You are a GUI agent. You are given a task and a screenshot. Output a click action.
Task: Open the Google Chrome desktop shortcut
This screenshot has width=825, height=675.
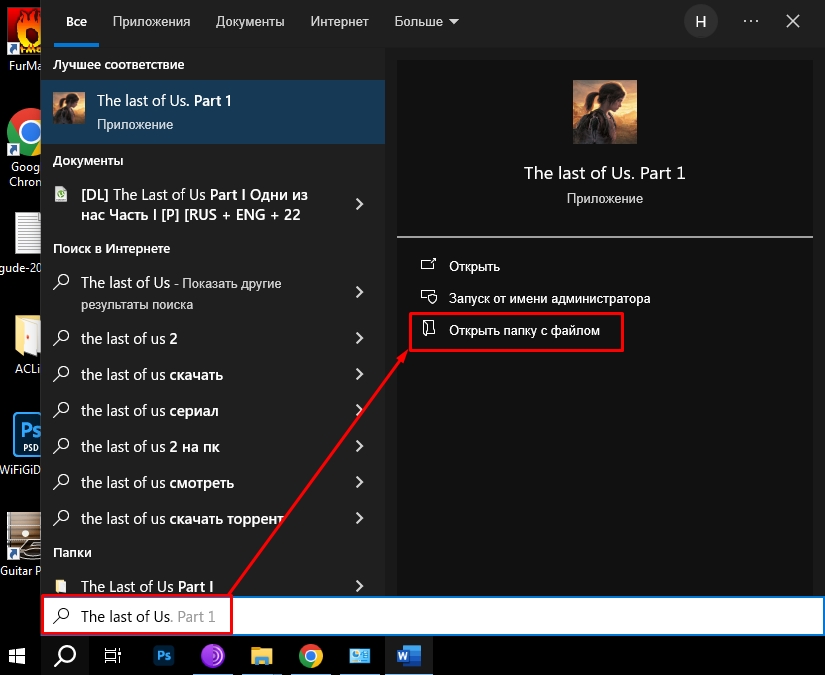click(24, 147)
